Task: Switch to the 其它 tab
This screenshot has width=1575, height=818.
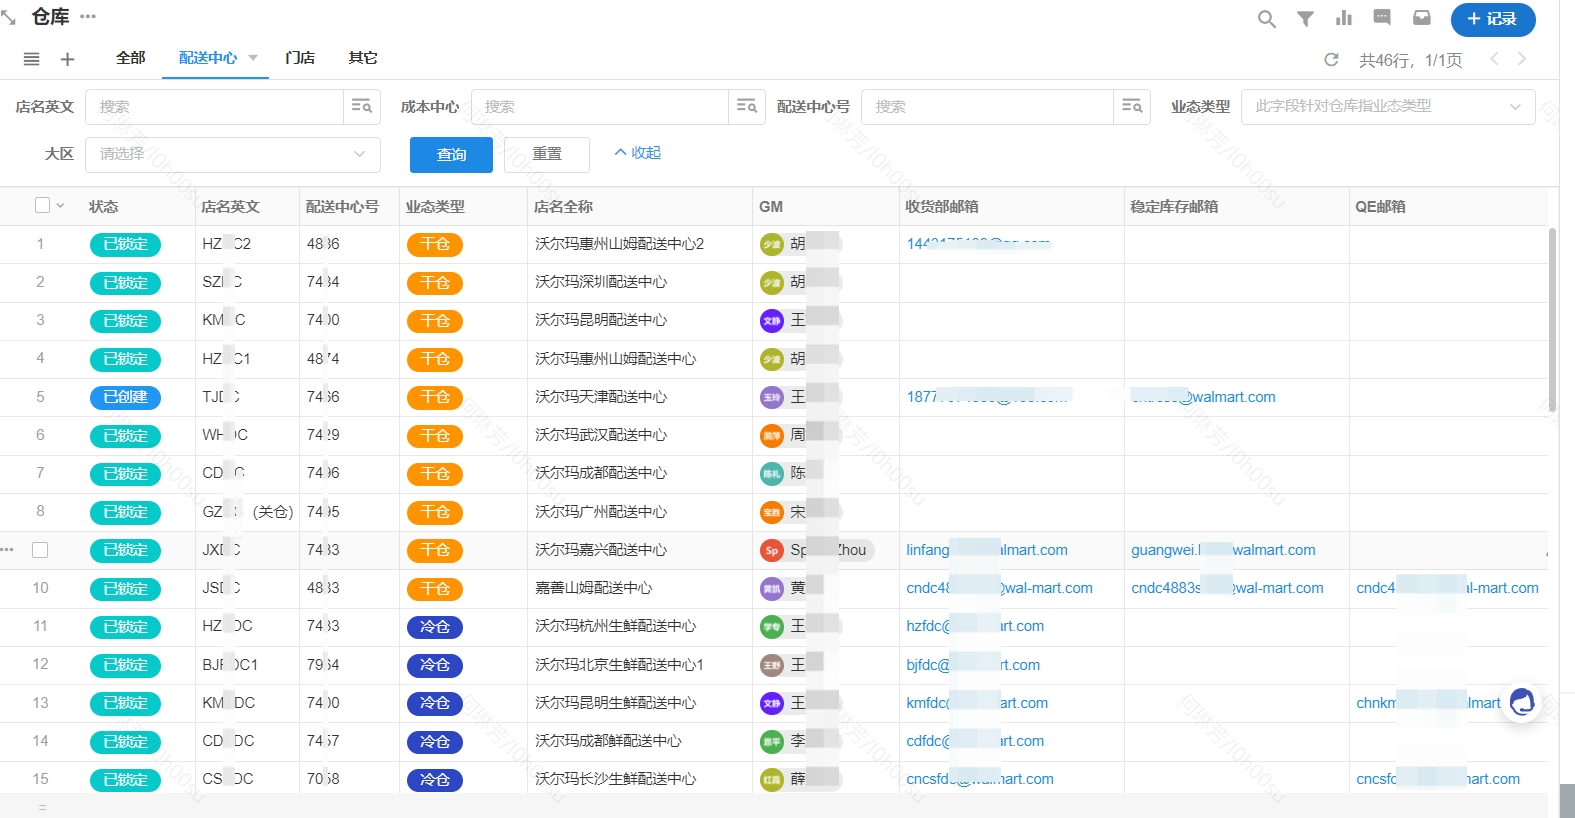Action: tap(363, 58)
